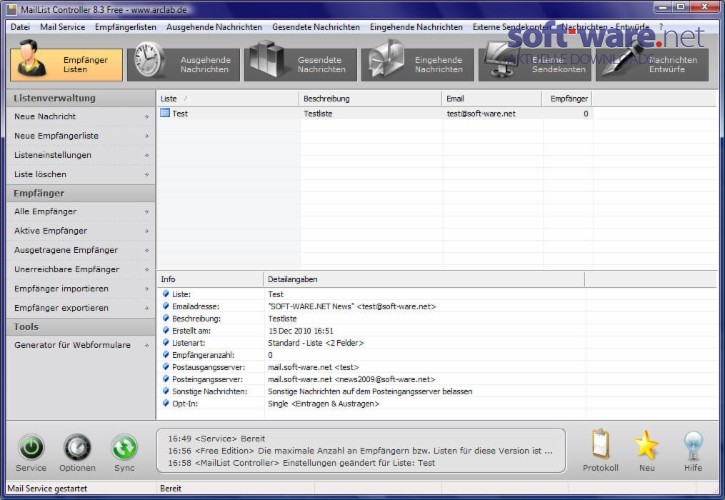Screen dimensions: 725x500
Task: Click Single <Eintragen & Austragen> value
Action: (323, 403)
